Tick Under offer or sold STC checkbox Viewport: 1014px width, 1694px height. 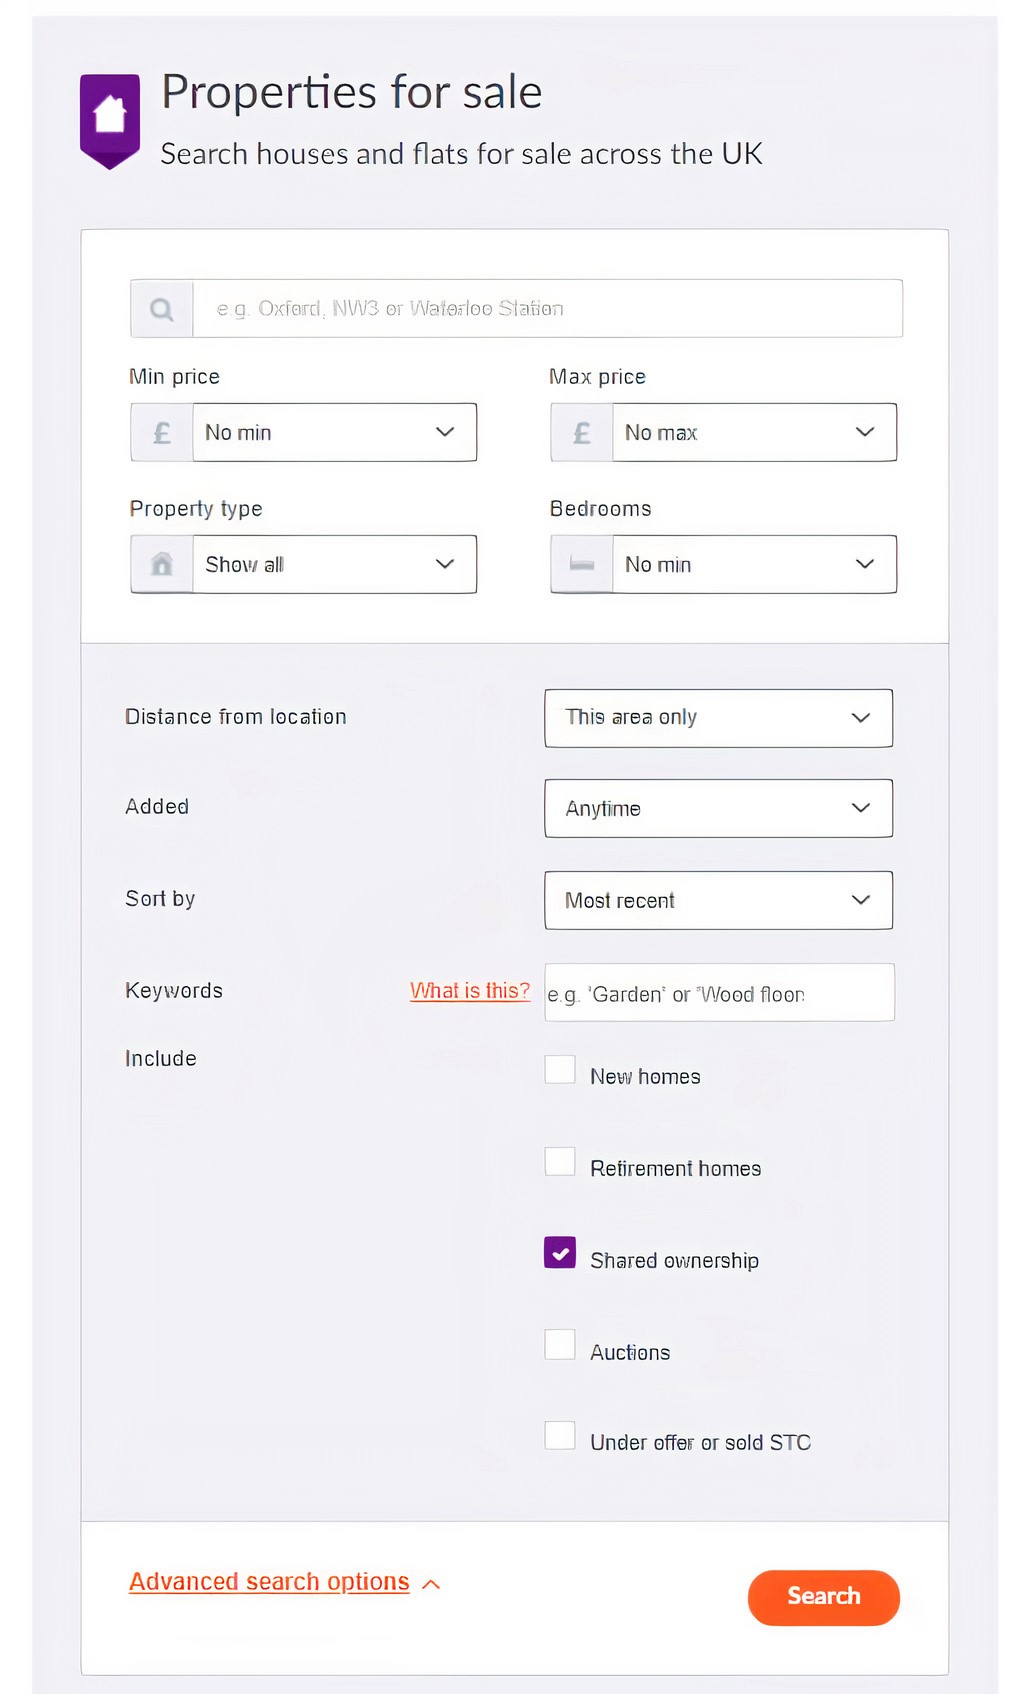pyautogui.click(x=560, y=1436)
